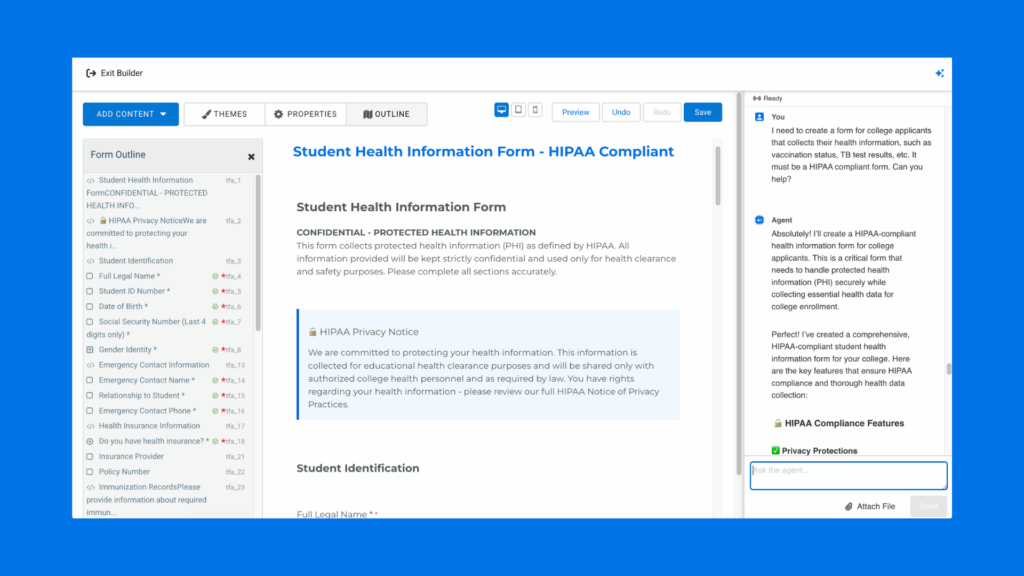Click the AI sparkle icon at top right
Screen dimensions: 1024x576
click(939, 73)
